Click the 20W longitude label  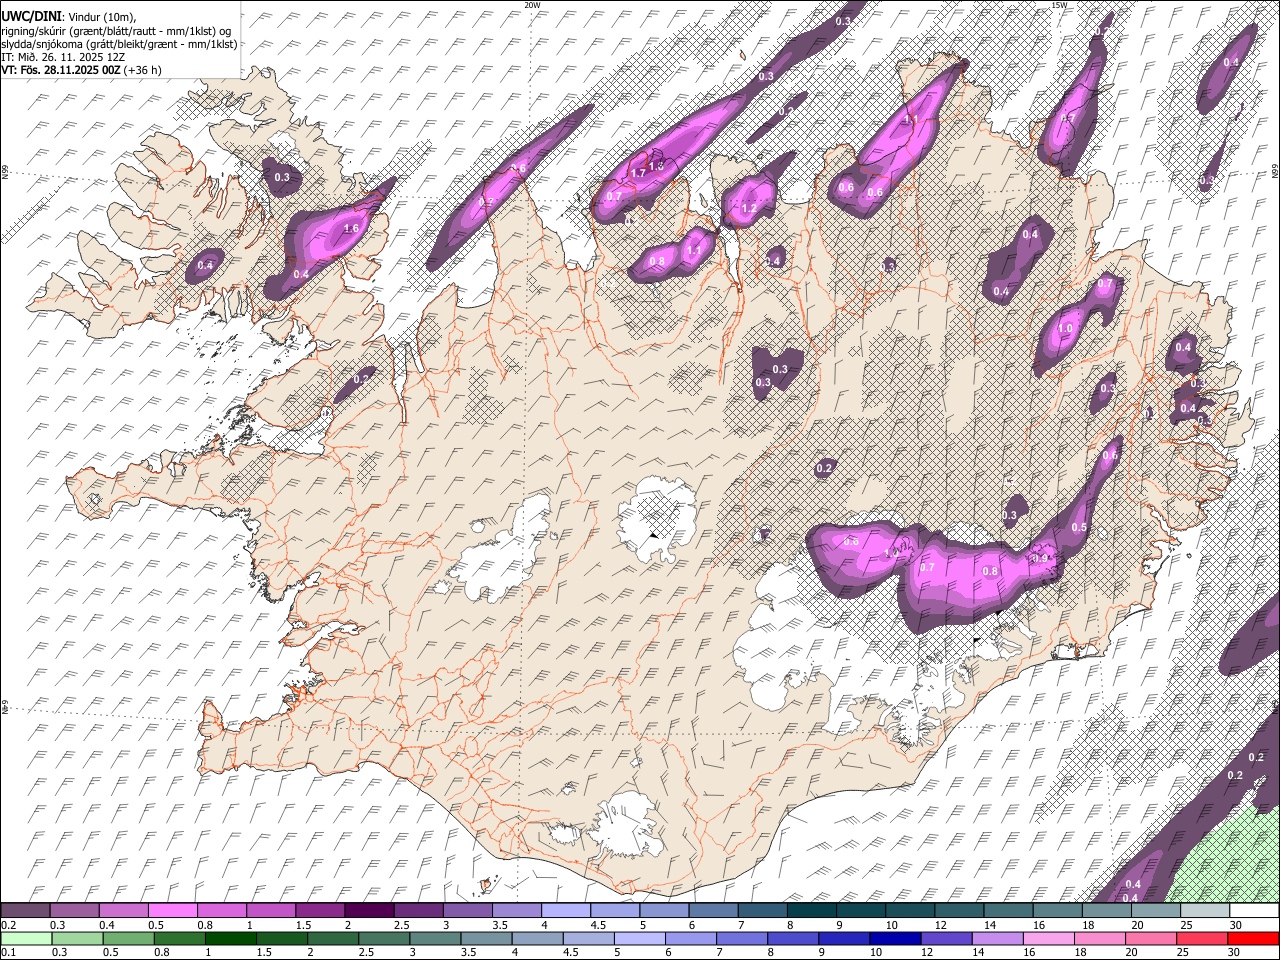(532, 5)
